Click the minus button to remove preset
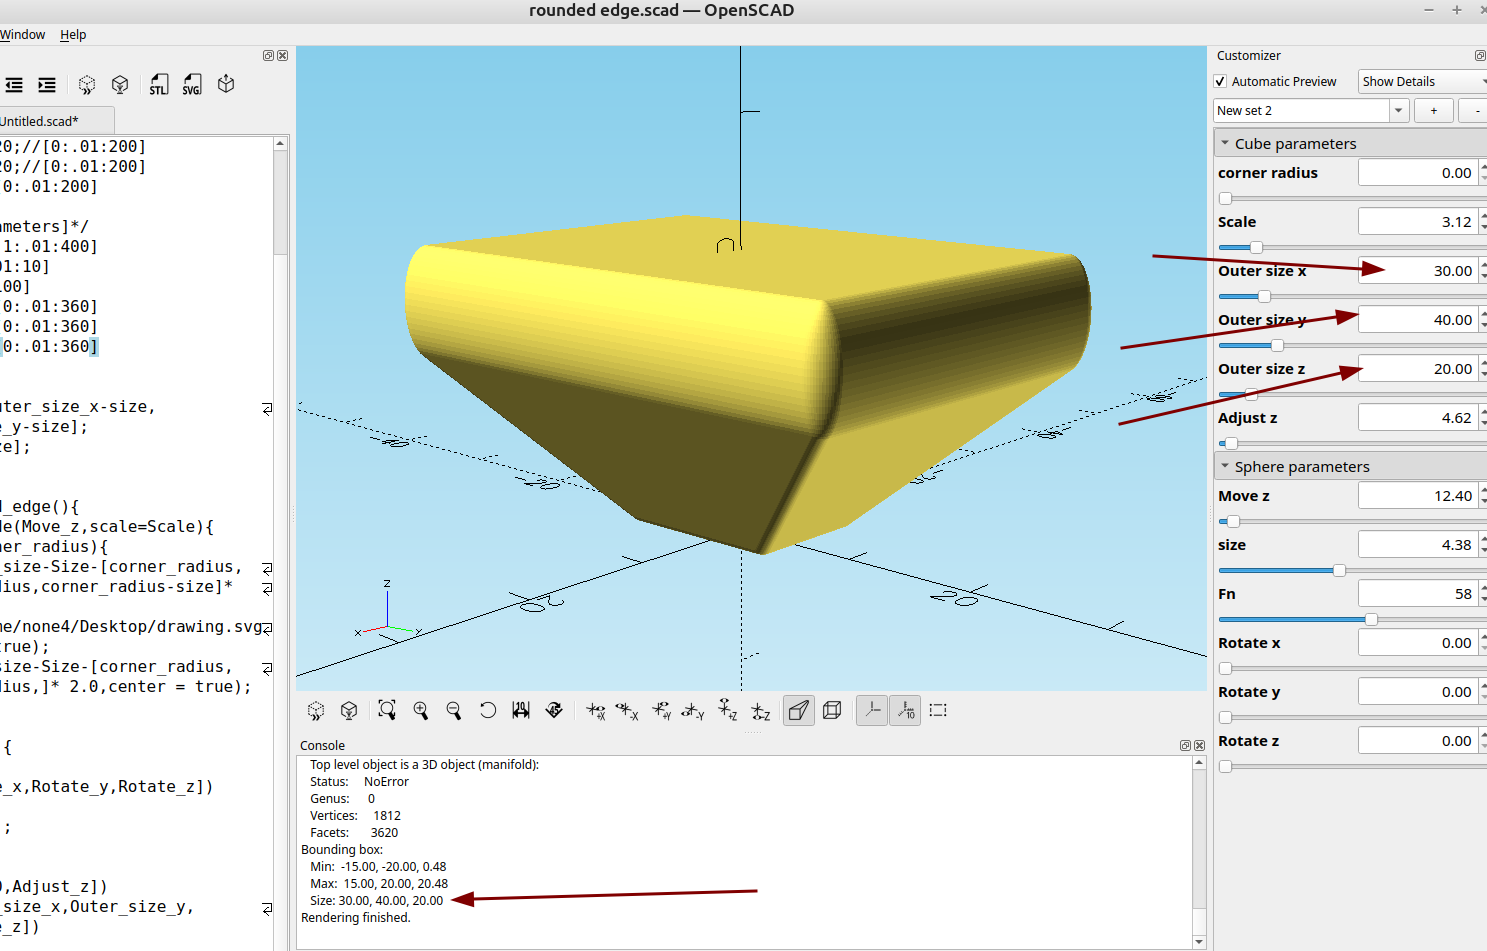1487x951 pixels. [x=1476, y=111]
